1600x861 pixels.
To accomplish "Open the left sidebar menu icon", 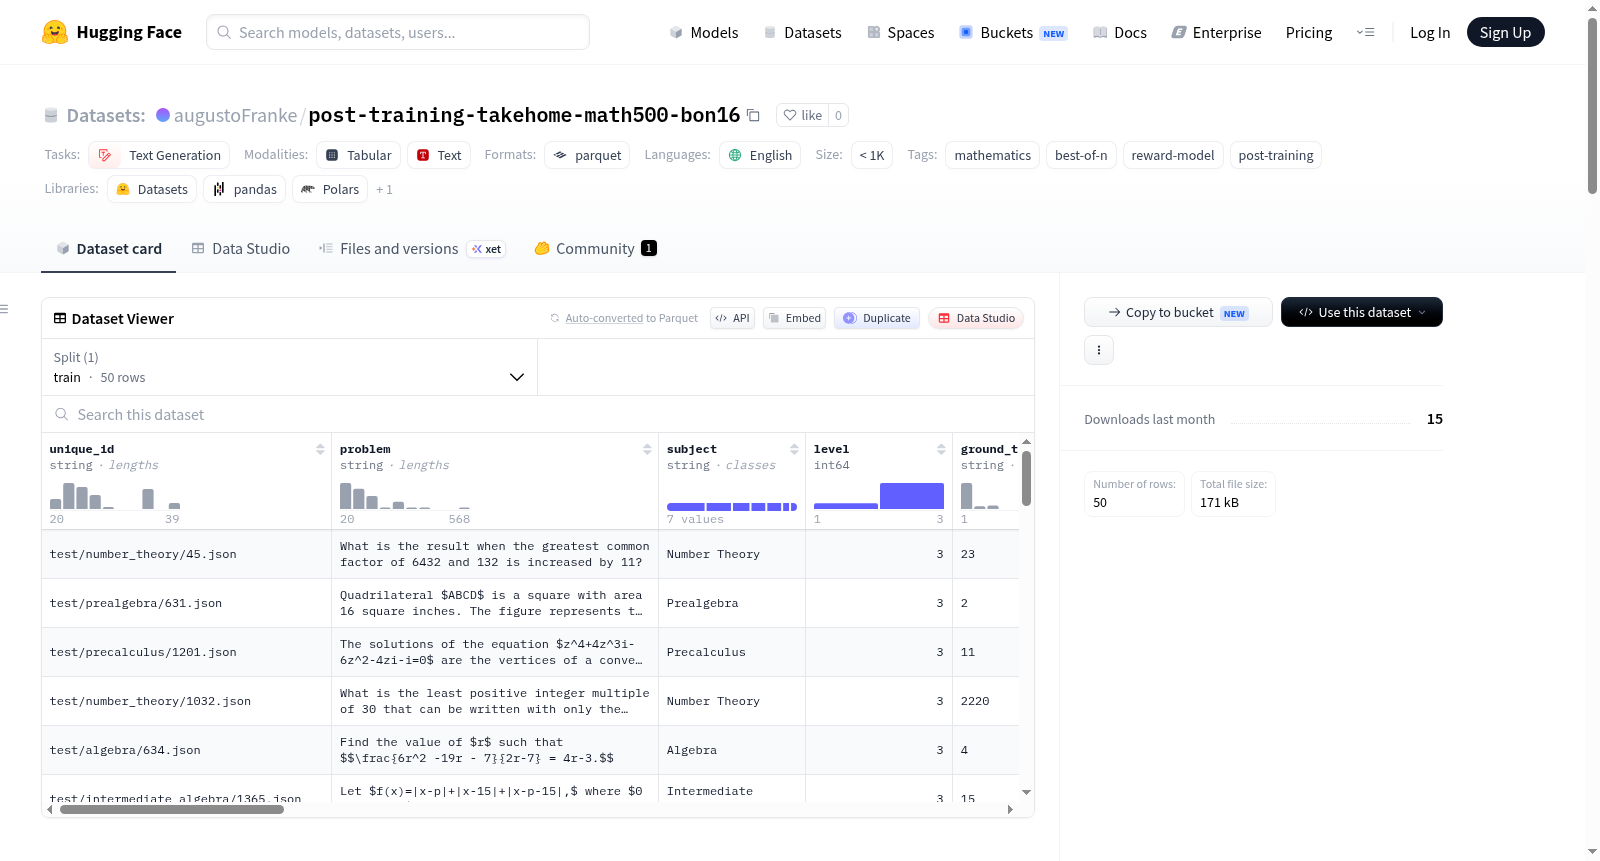I will click(x=4, y=309).
